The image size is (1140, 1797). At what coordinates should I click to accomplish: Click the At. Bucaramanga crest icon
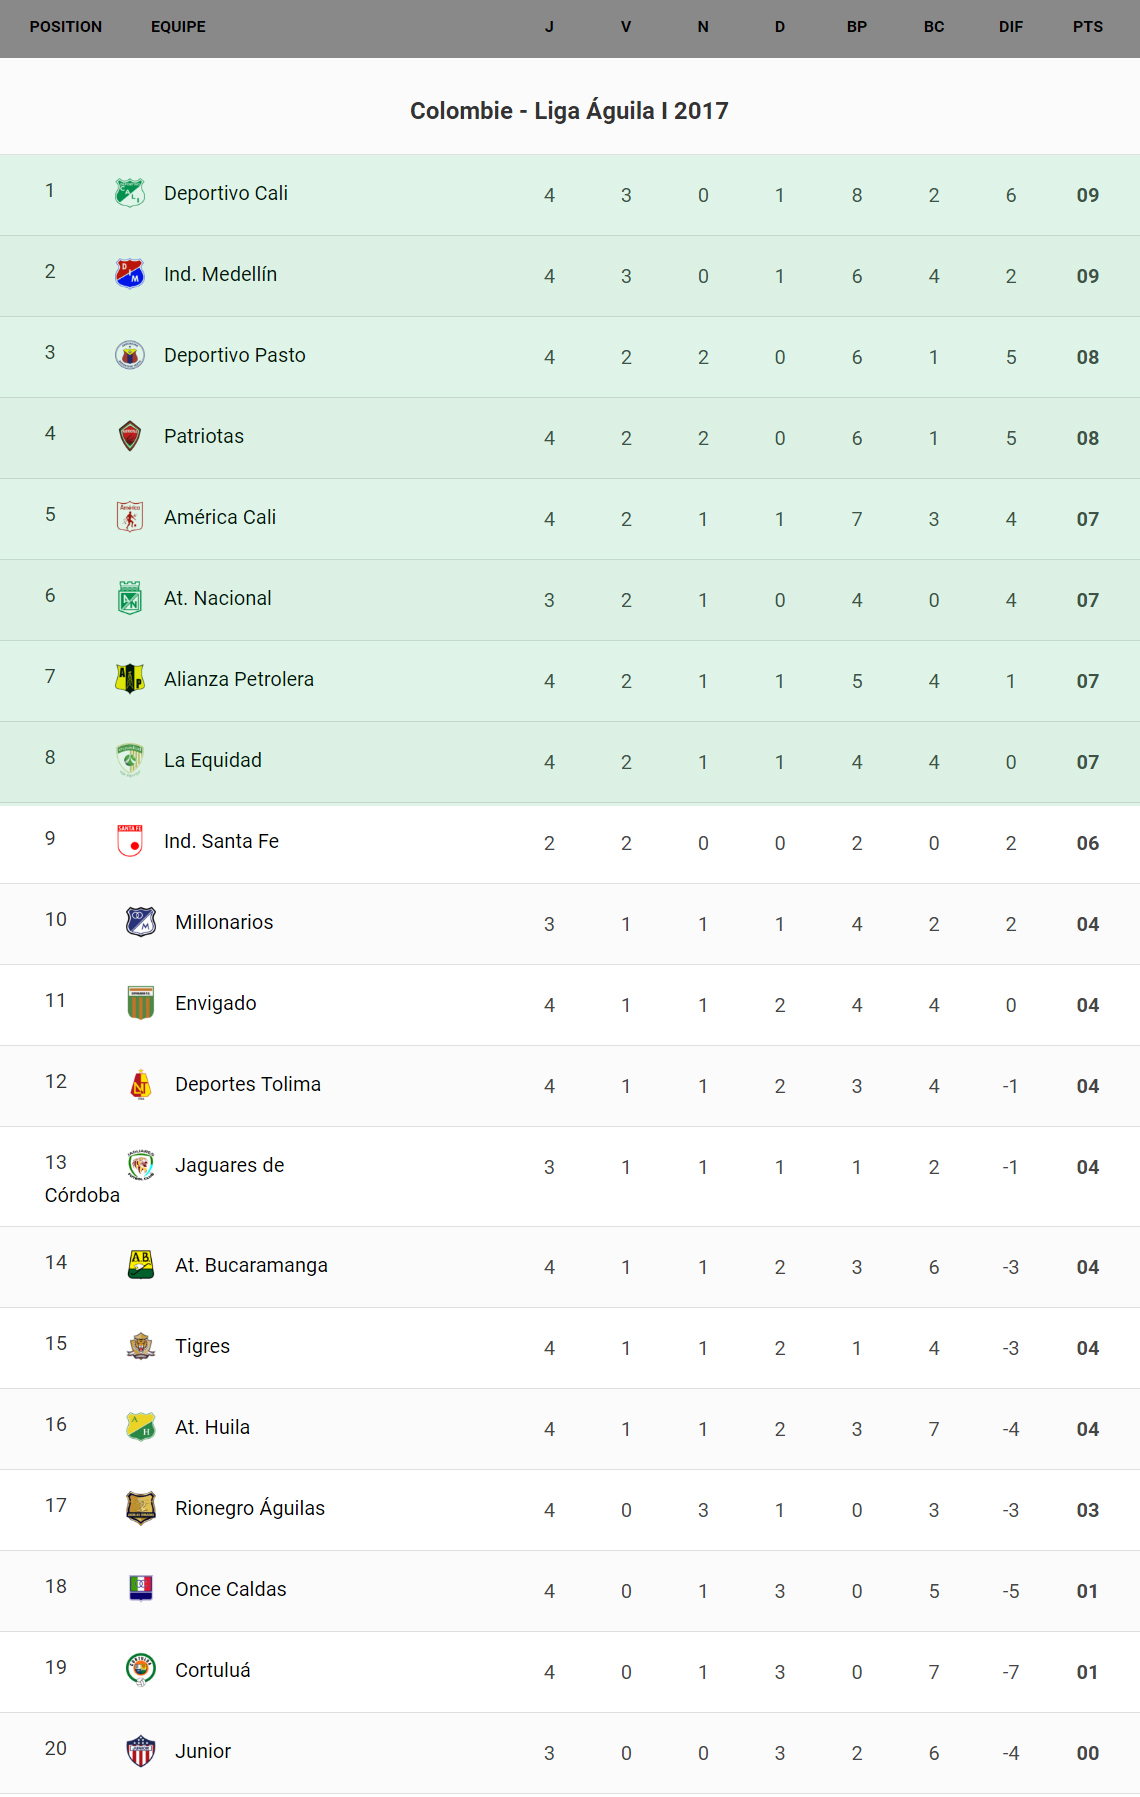pos(141,1264)
